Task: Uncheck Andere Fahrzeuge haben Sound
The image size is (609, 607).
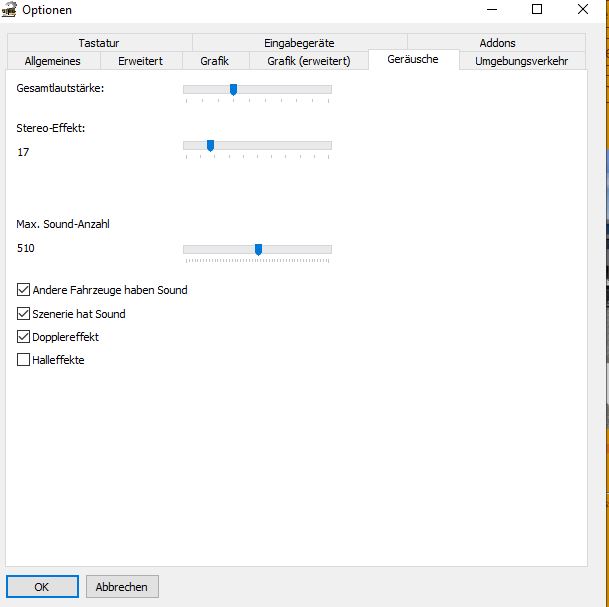Action: 24,290
